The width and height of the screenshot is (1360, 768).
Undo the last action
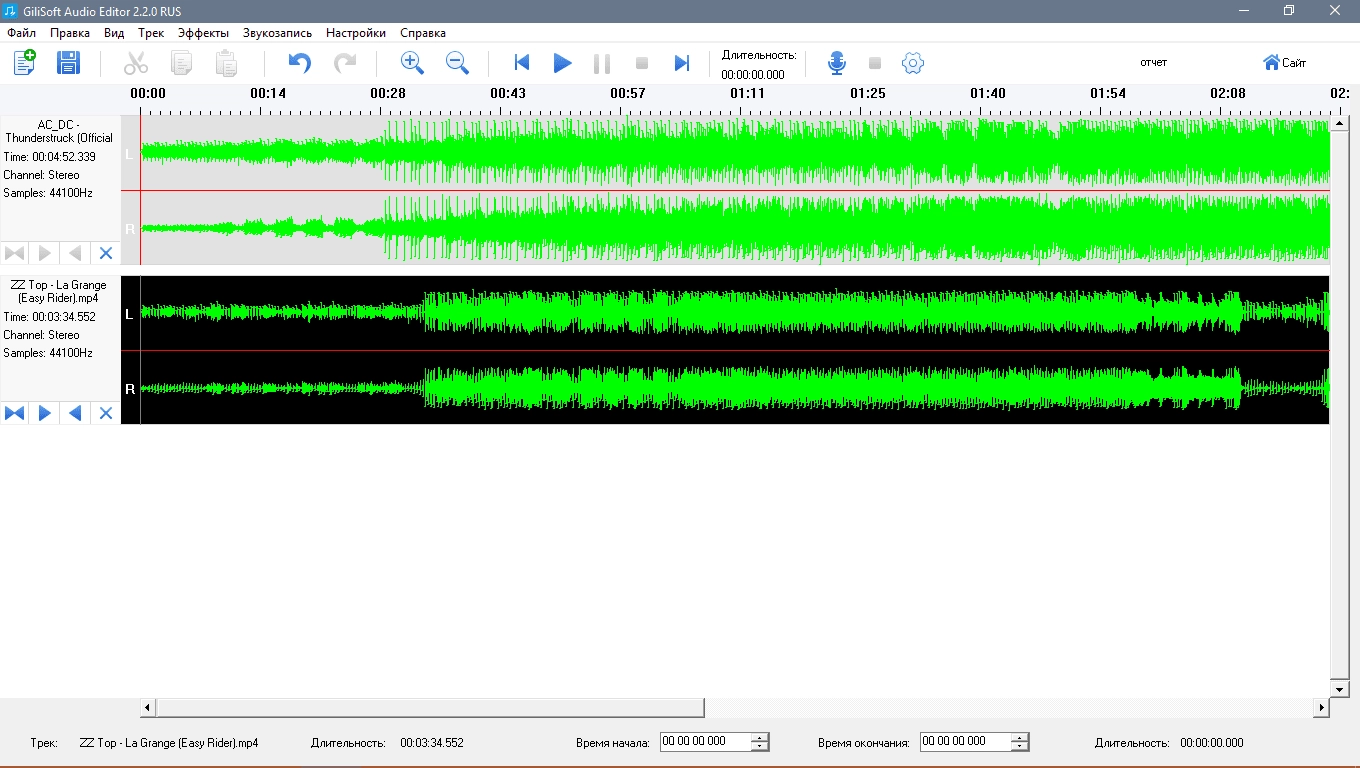(299, 63)
